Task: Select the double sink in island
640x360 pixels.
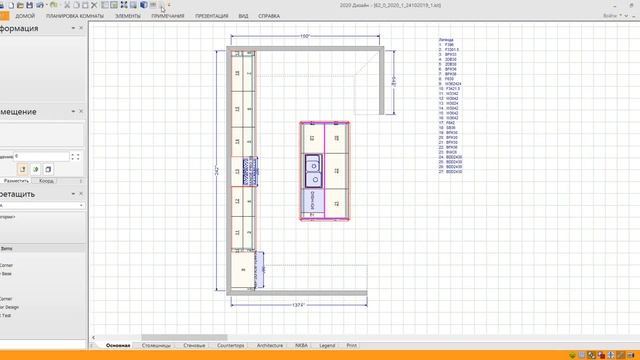Action: [313, 171]
